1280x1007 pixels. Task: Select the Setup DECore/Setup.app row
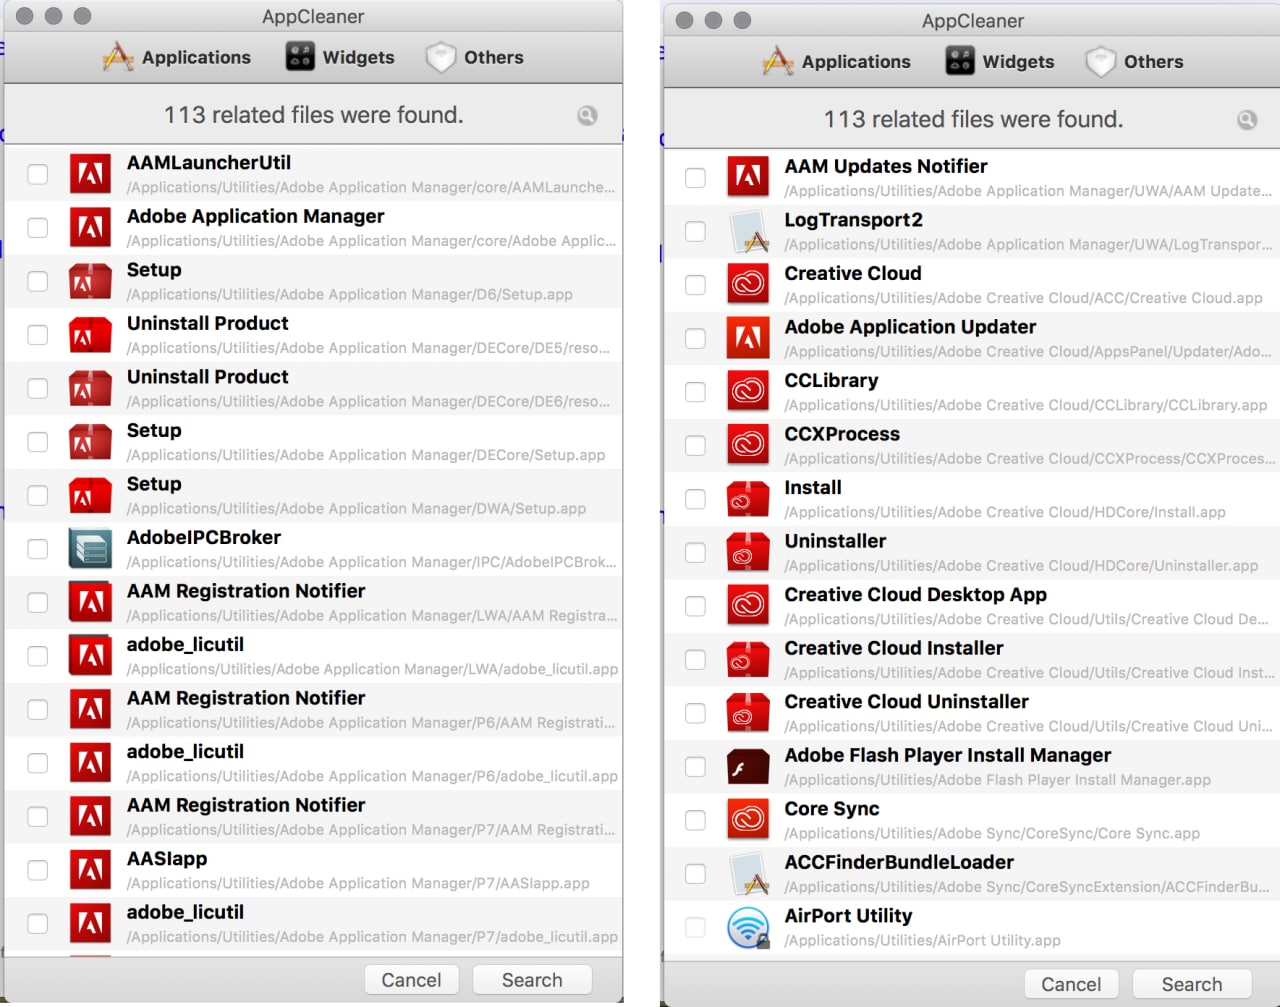[x=313, y=442]
